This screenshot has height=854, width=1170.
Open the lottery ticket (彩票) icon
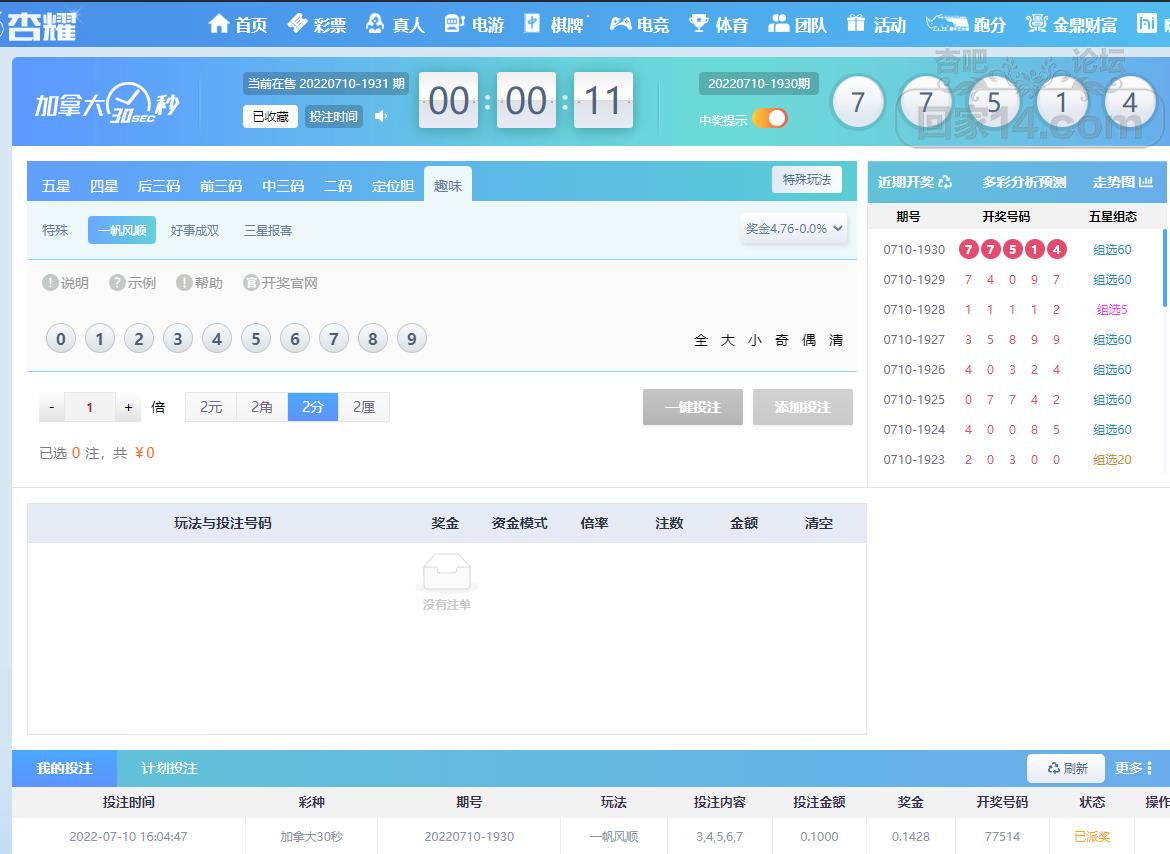click(x=297, y=24)
